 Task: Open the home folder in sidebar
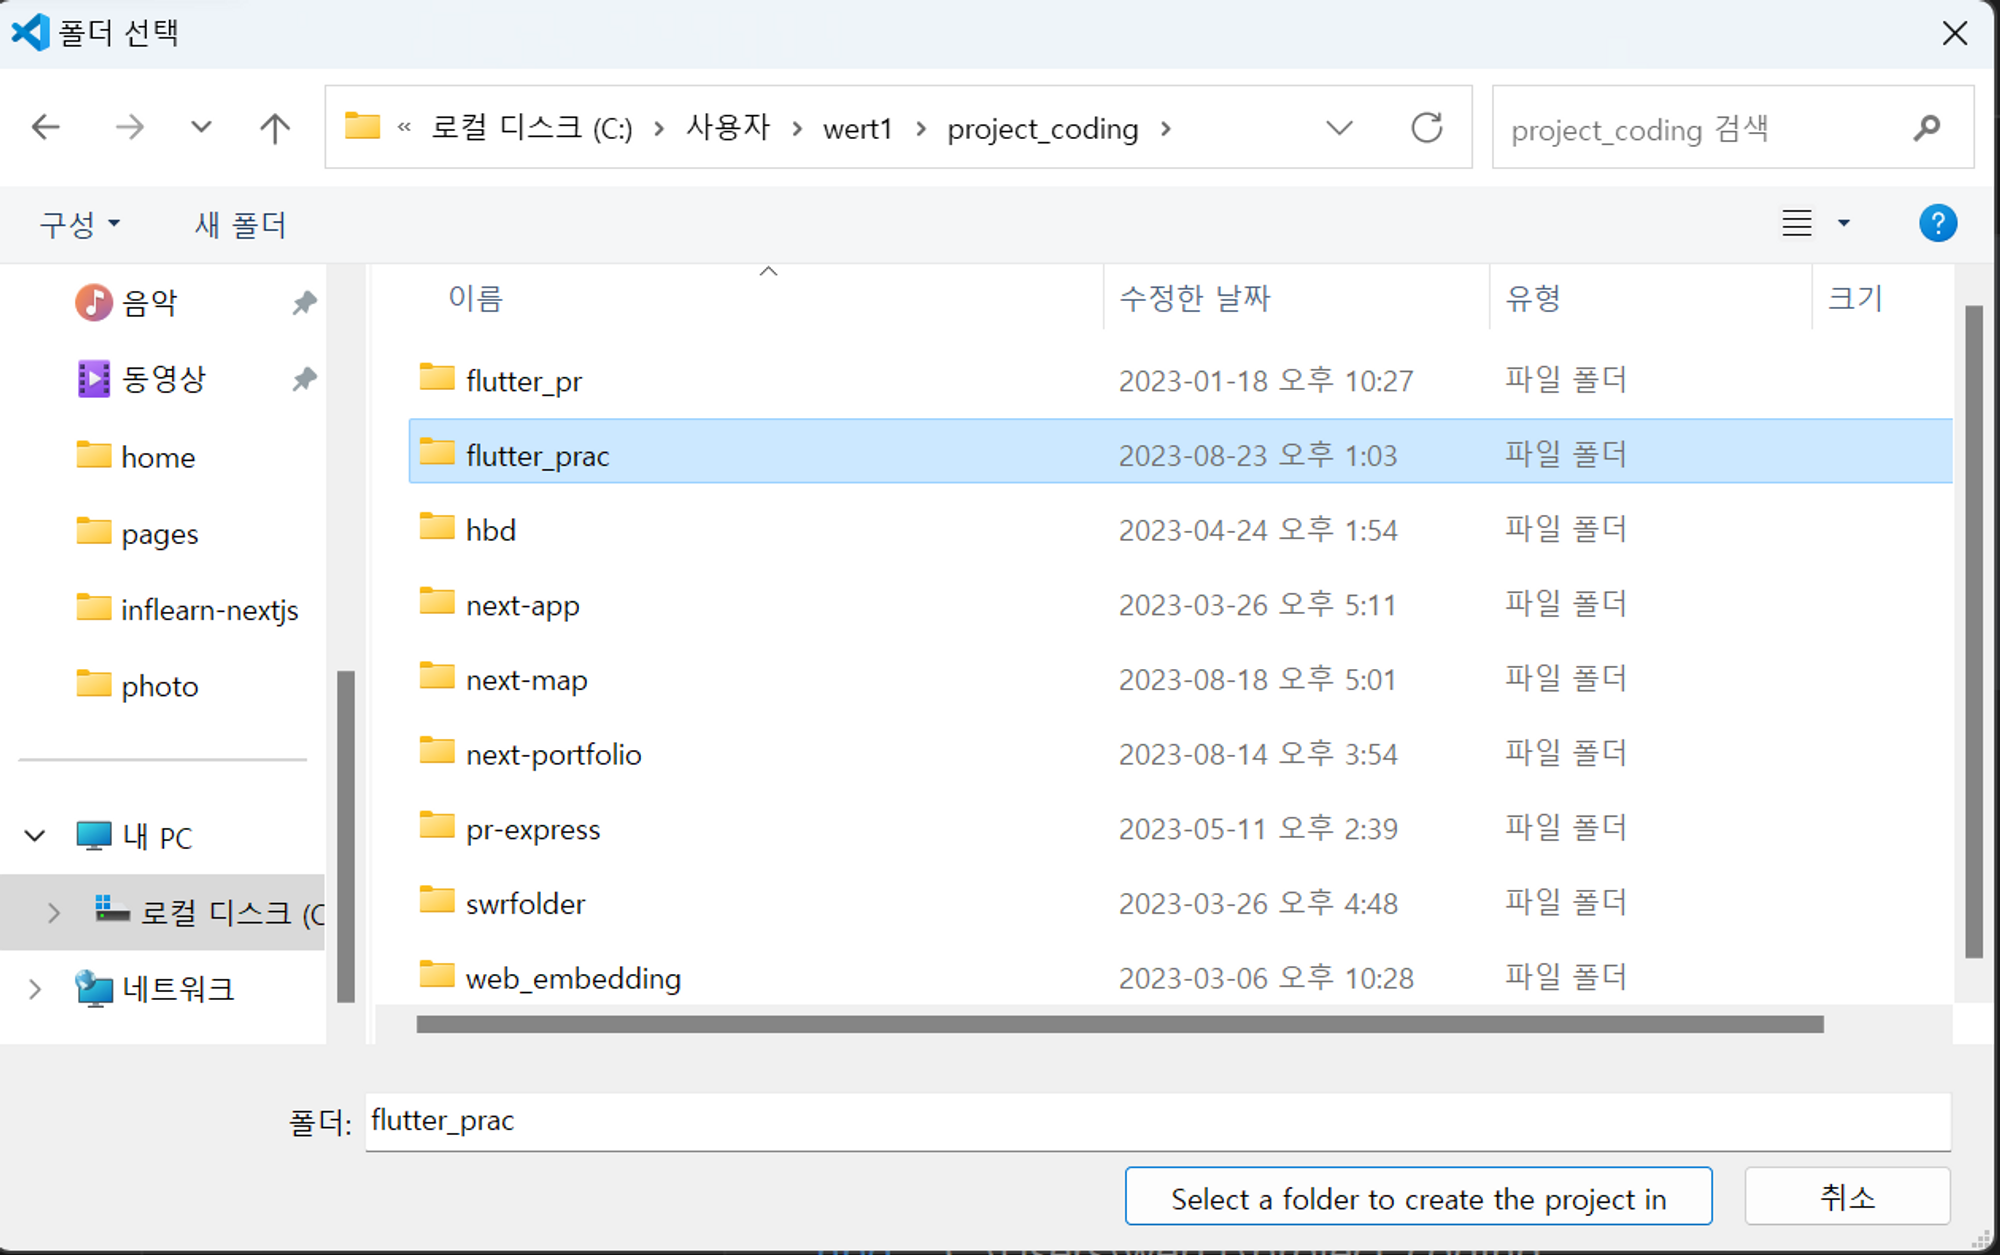click(157, 457)
